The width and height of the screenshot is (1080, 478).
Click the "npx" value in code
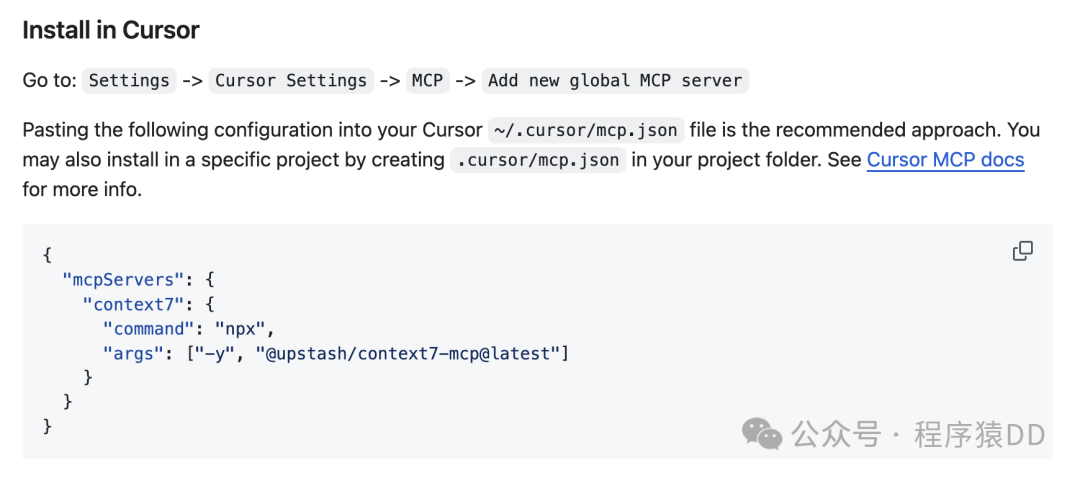click(241, 328)
